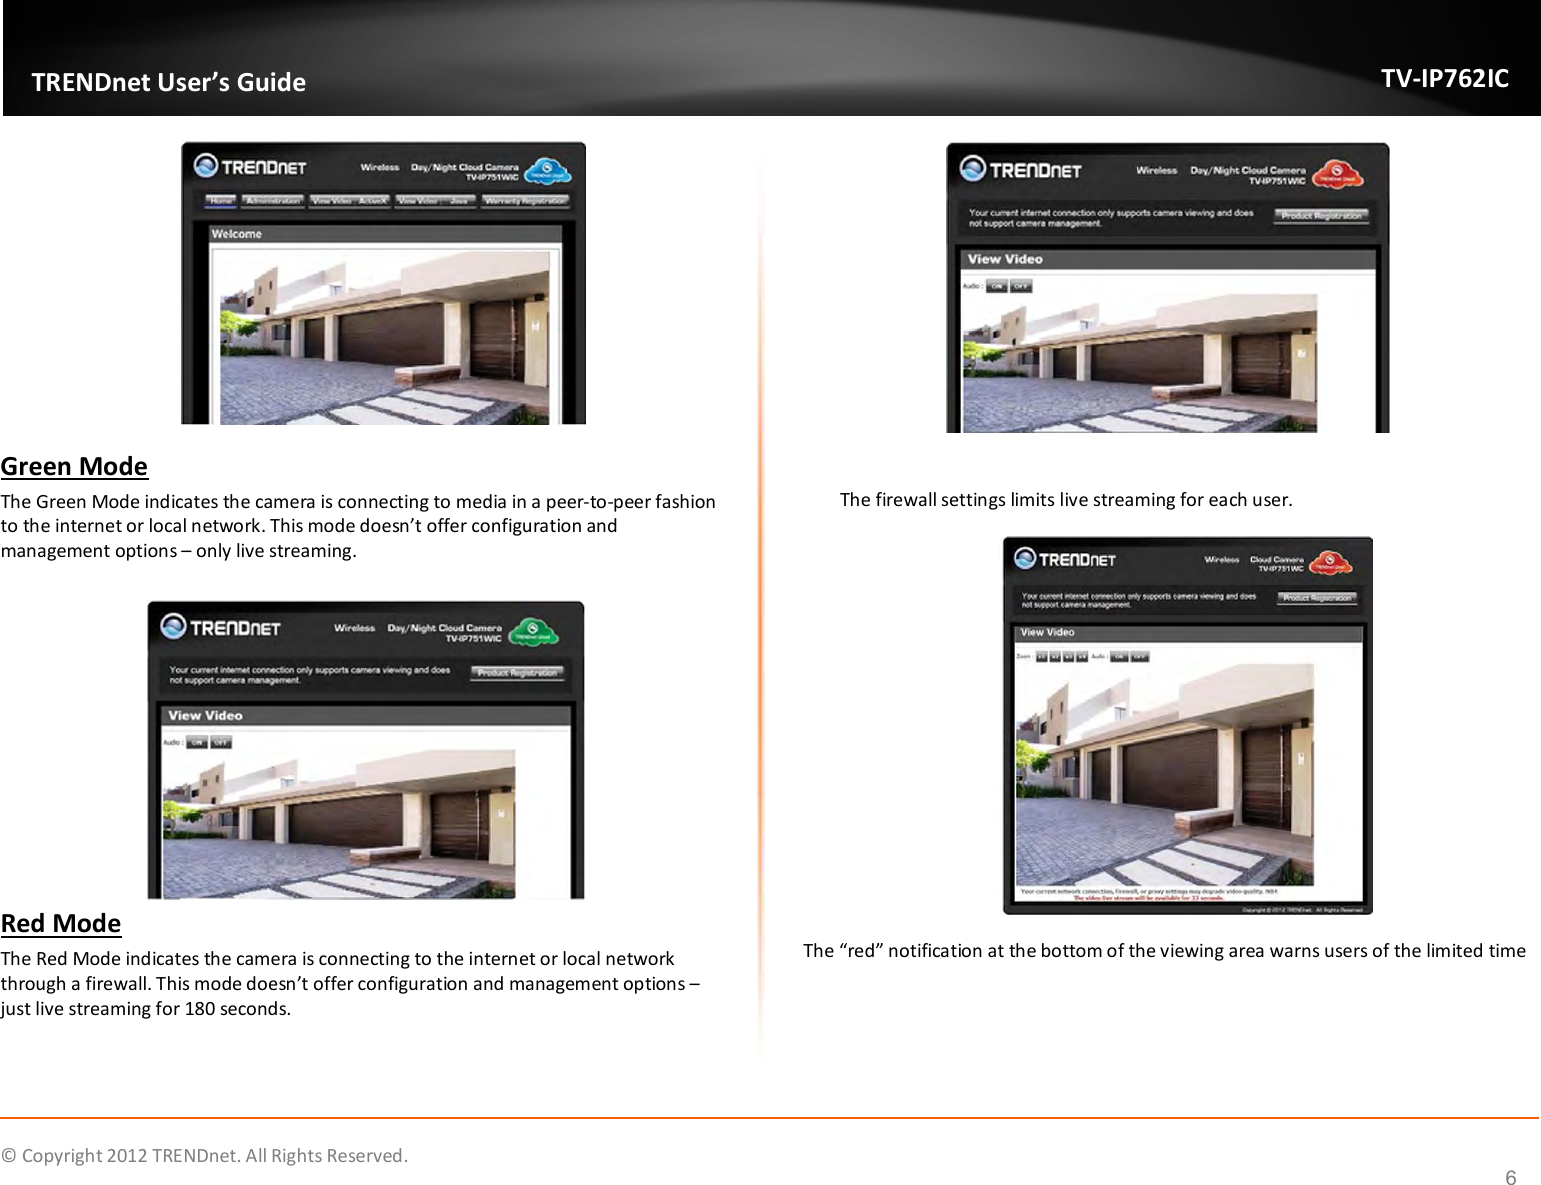Open the View Video ActiveX tab
The height and width of the screenshot is (1185, 1541).
(349, 201)
